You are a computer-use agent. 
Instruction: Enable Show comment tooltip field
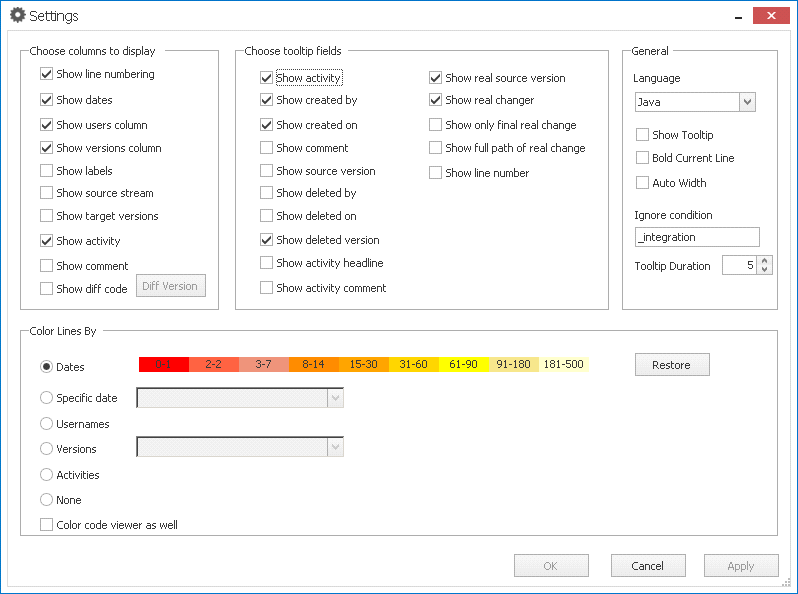tap(267, 148)
